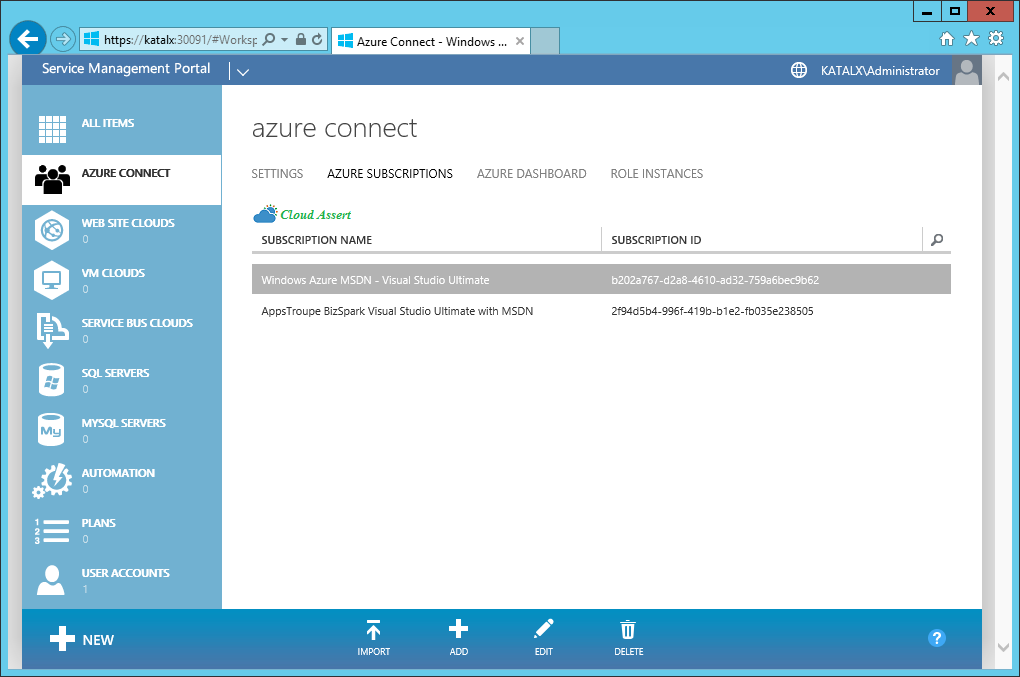Click the NEW button

click(x=82, y=639)
